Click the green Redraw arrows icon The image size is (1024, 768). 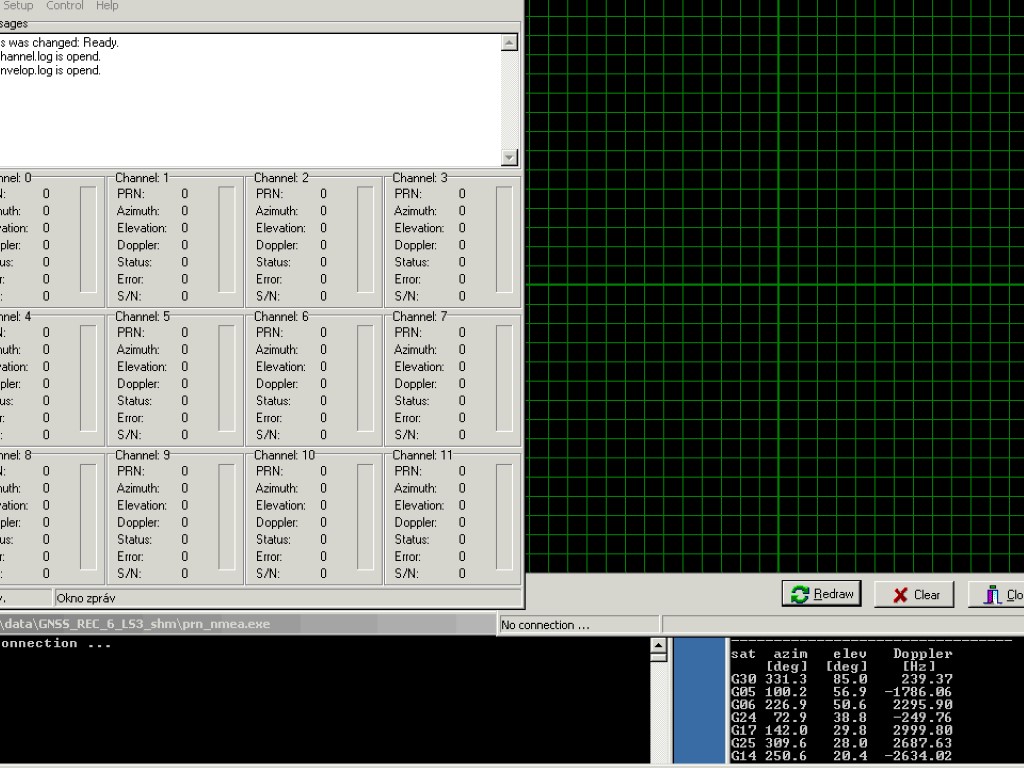pos(799,594)
